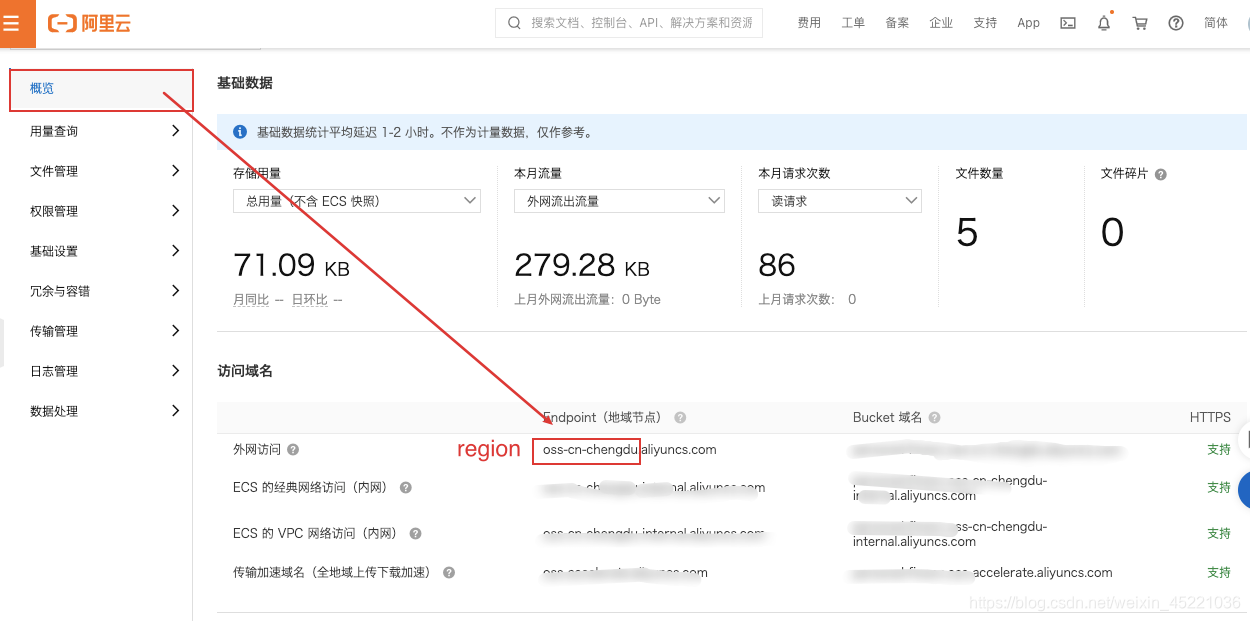Image resolution: width=1250 pixels, height=621 pixels.
Task: Open the 外网流出流量 dropdown
Action: (619, 201)
